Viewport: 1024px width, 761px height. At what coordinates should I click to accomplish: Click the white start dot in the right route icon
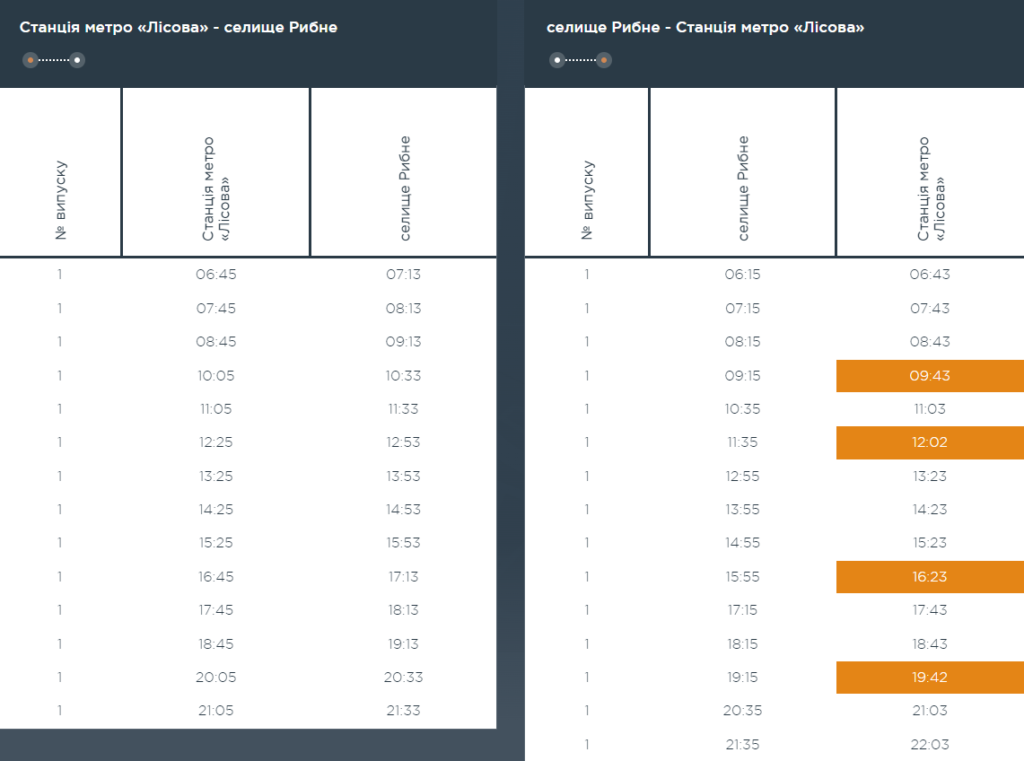coord(557,60)
